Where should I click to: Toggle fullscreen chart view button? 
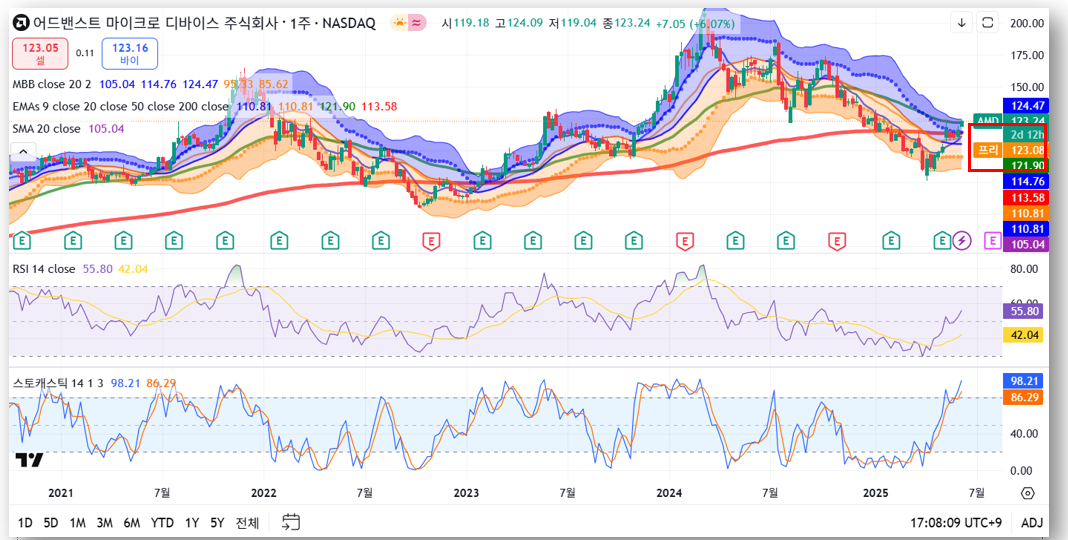click(x=987, y=22)
